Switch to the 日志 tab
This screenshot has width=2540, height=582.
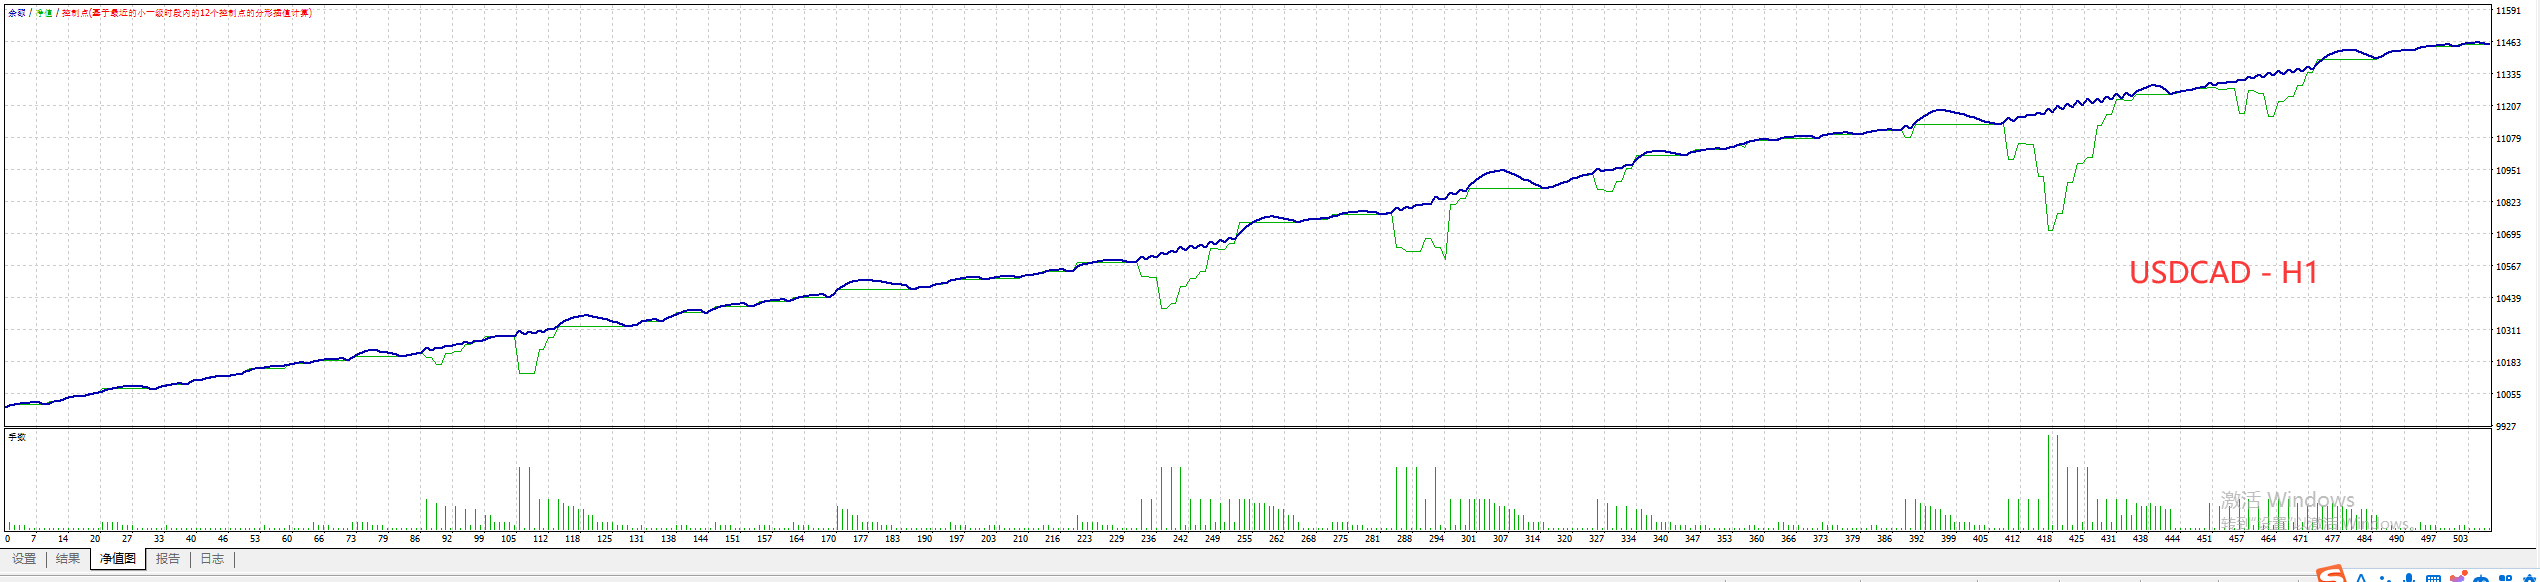point(212,559)
